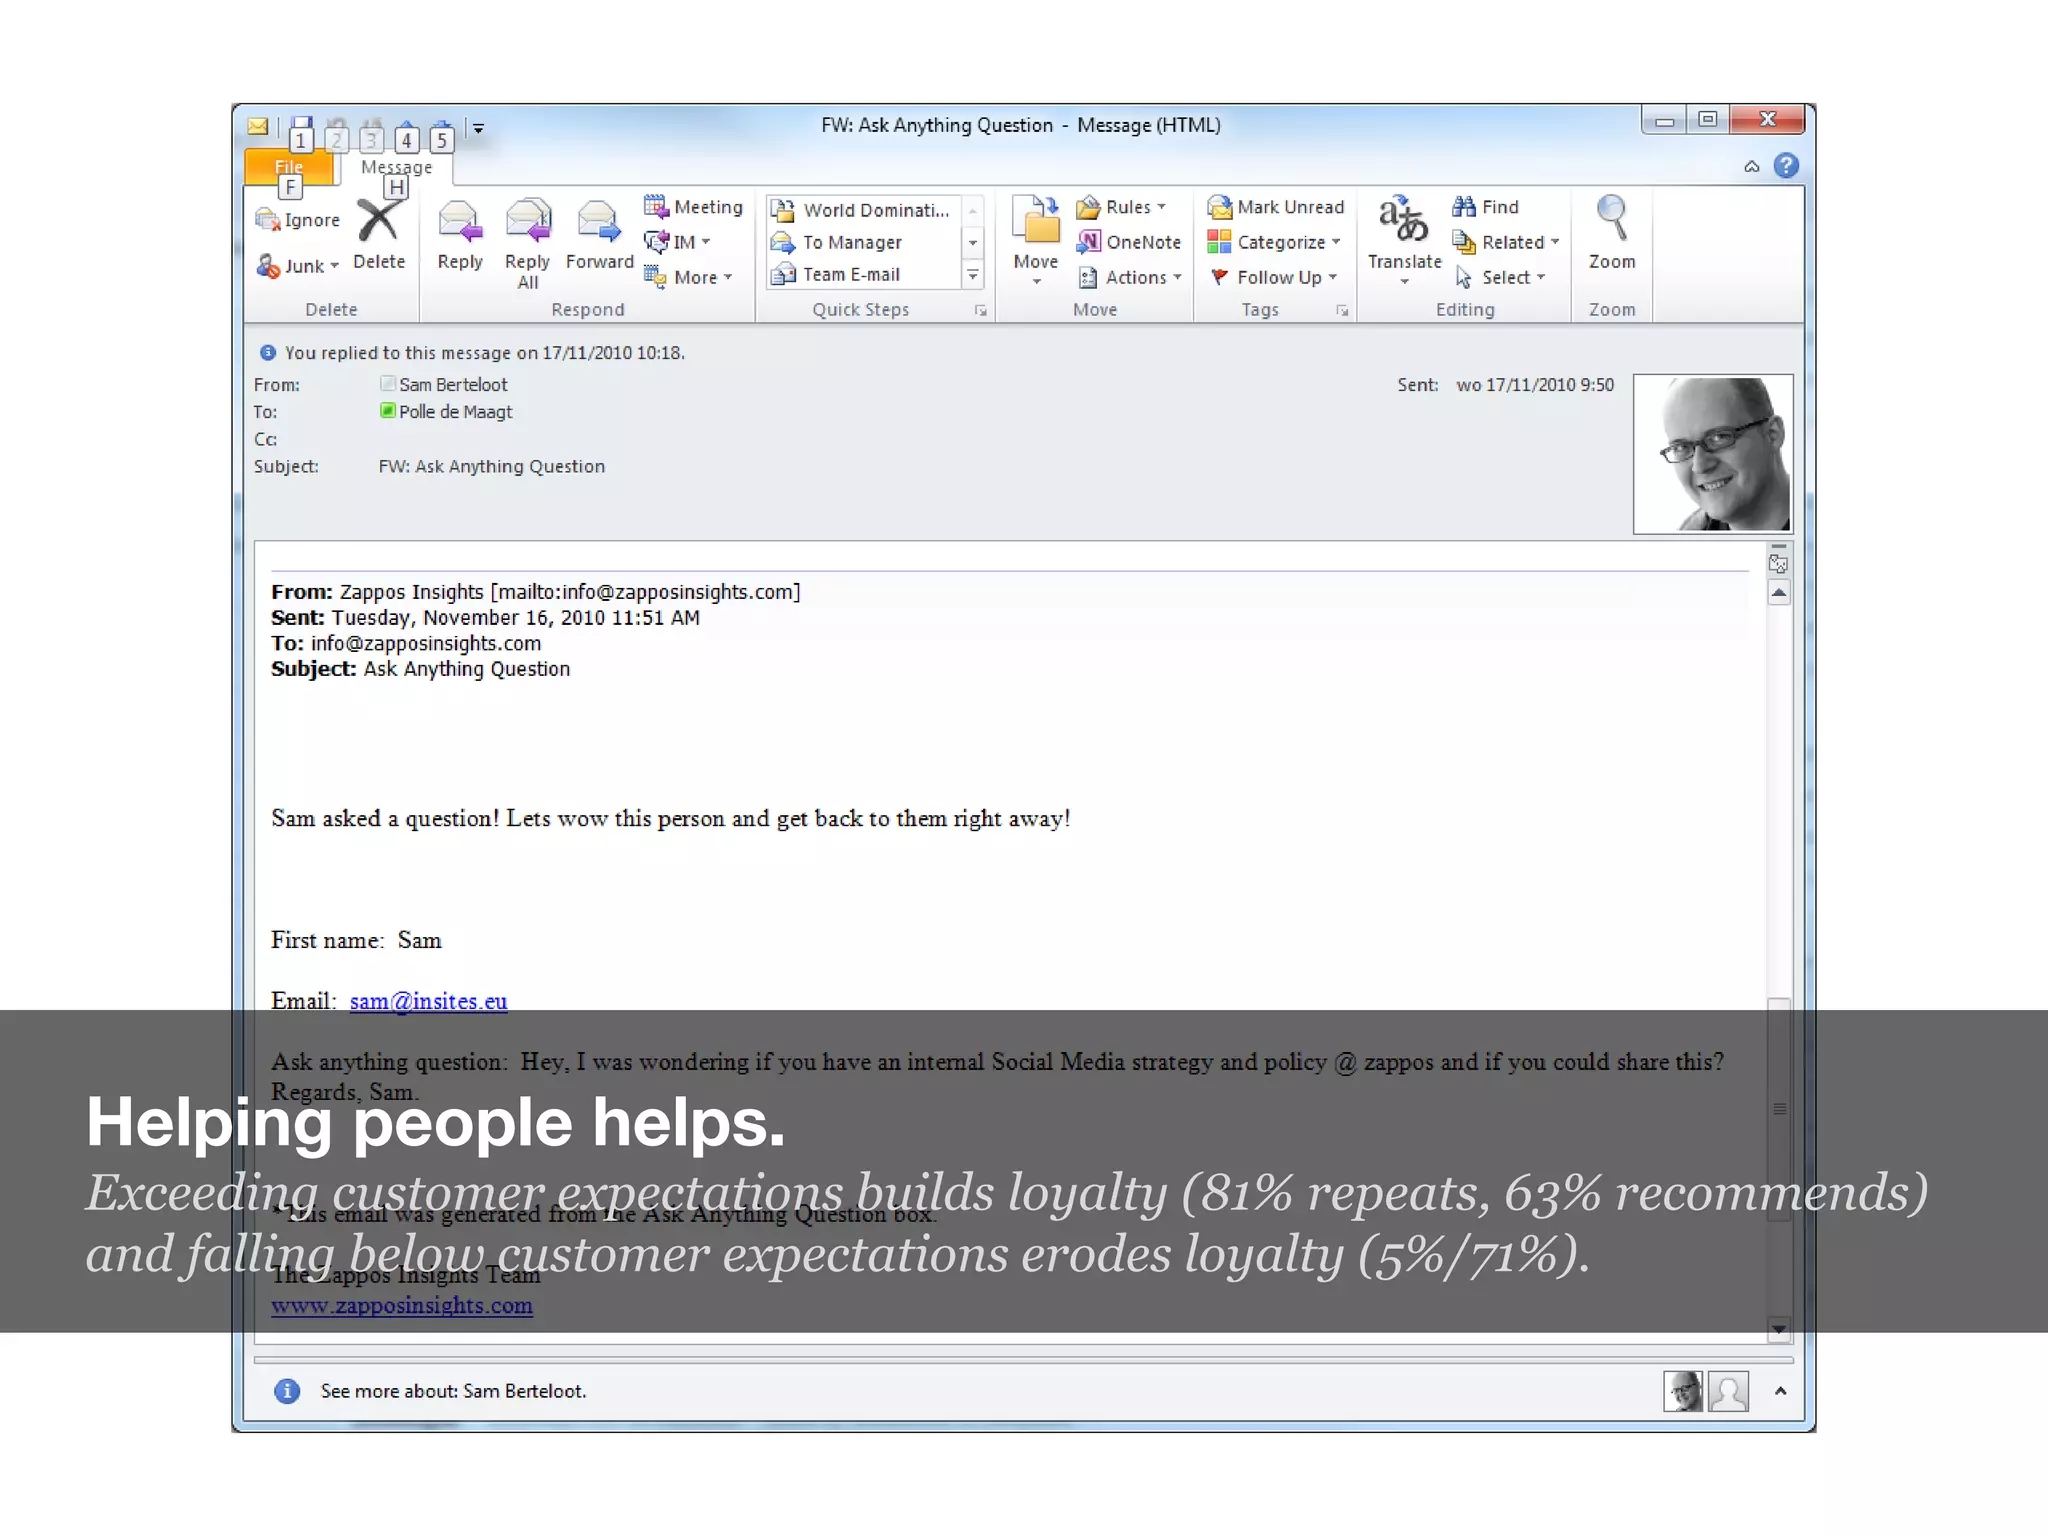2048x1536 pixels.
Task: Click the blank contact avatar in People Pane
Action: point(1729,1391)
